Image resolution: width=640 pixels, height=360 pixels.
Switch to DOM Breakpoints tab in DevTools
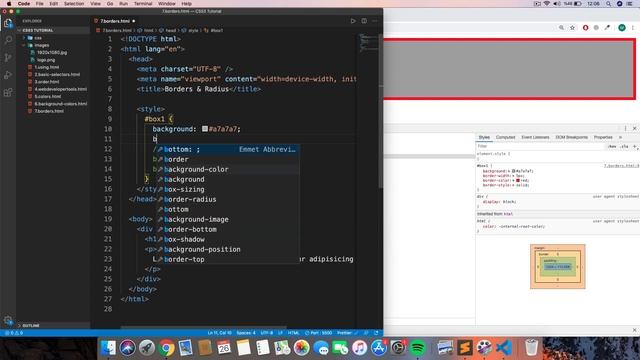click(x=571, y=137)
